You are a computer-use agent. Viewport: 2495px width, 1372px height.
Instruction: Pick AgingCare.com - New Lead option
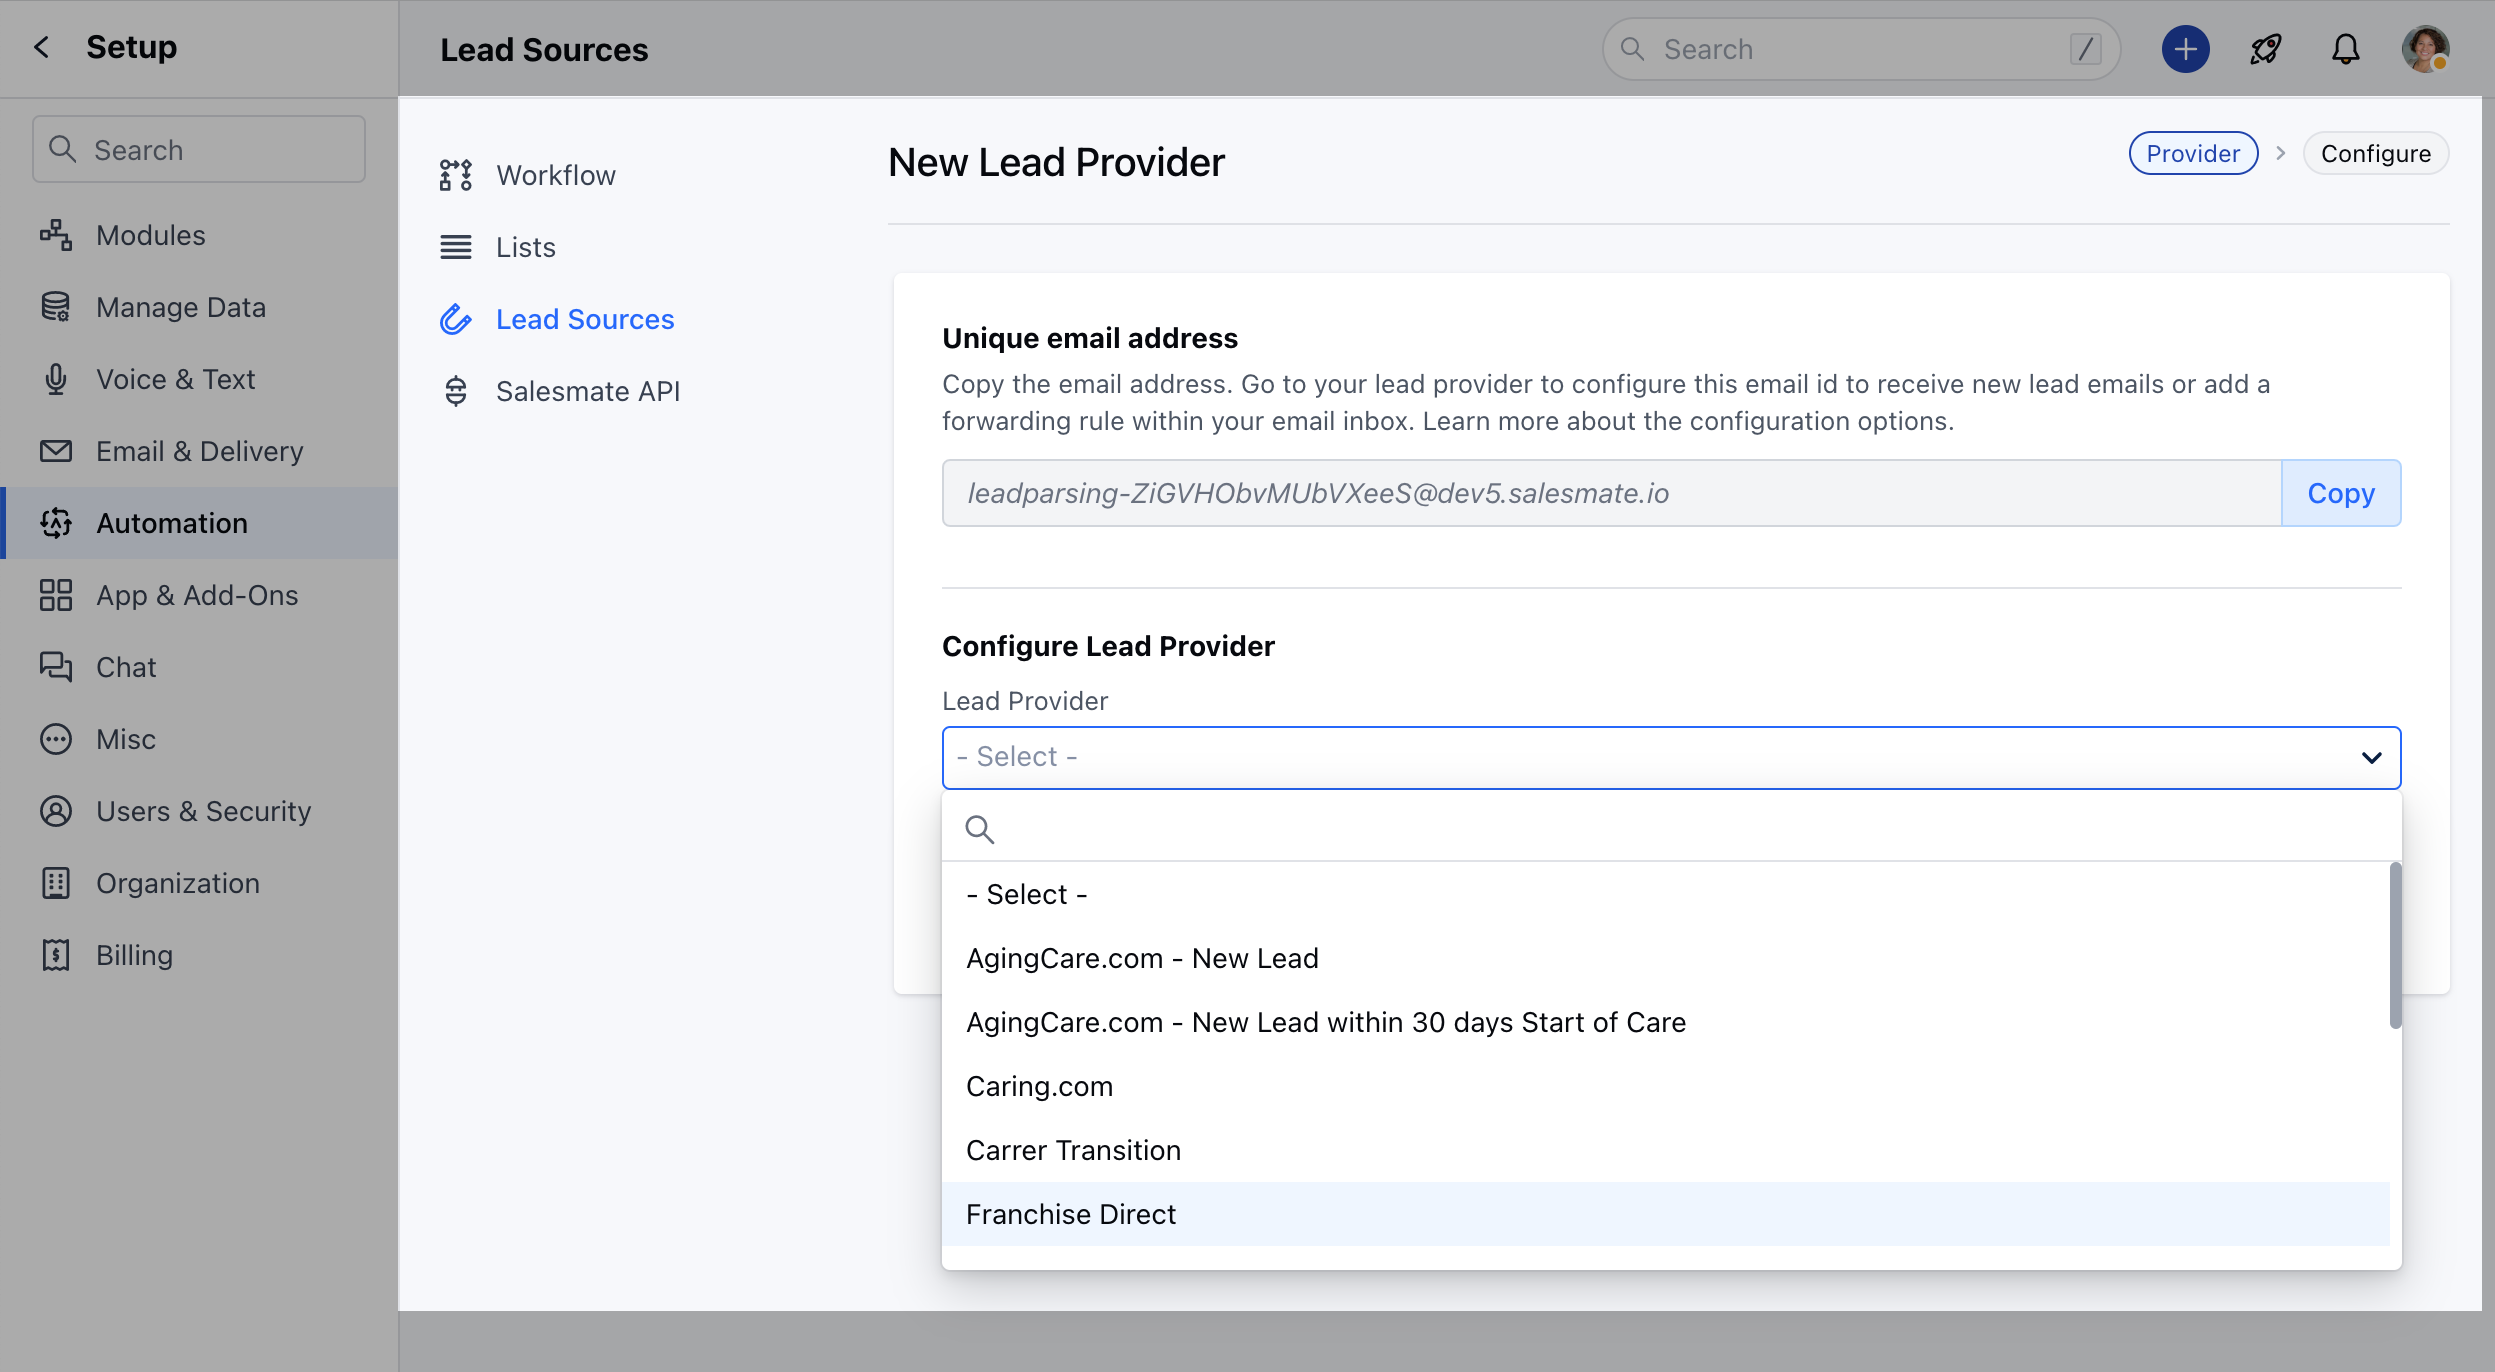point(1142,958)
